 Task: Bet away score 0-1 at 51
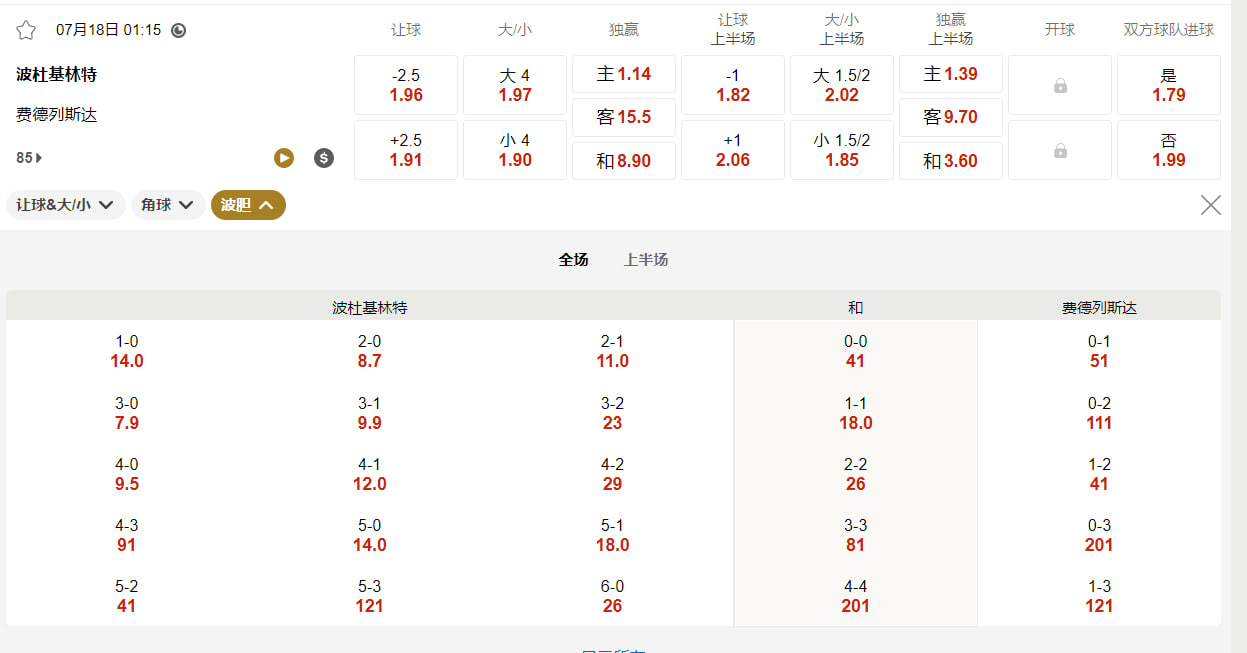(x=1099, y=351)
